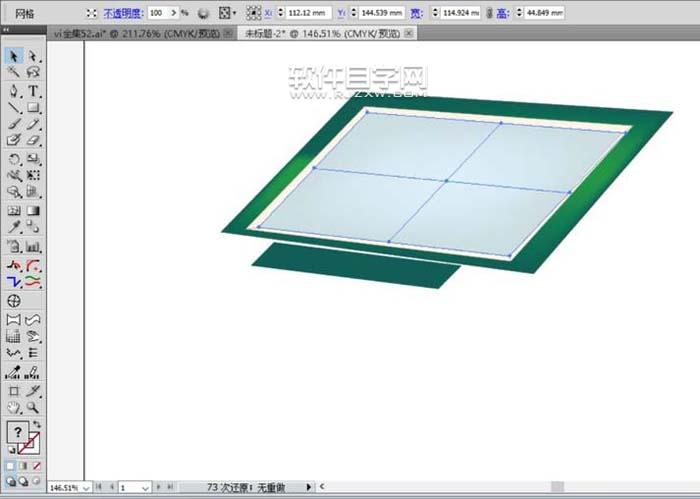Select the Type tool

(x=33, y=90)
